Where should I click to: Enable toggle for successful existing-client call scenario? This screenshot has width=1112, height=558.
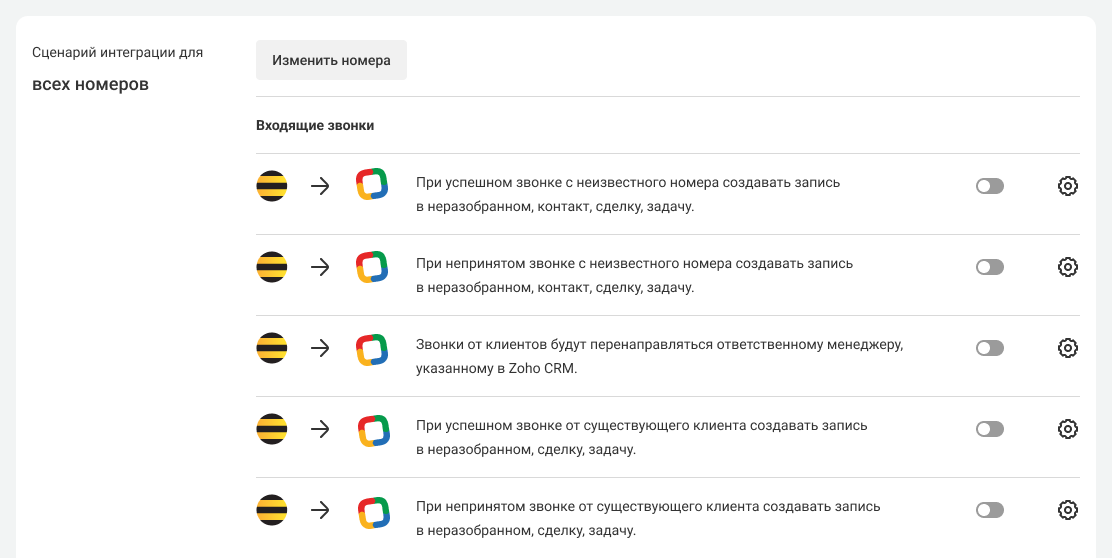[989, 429]
